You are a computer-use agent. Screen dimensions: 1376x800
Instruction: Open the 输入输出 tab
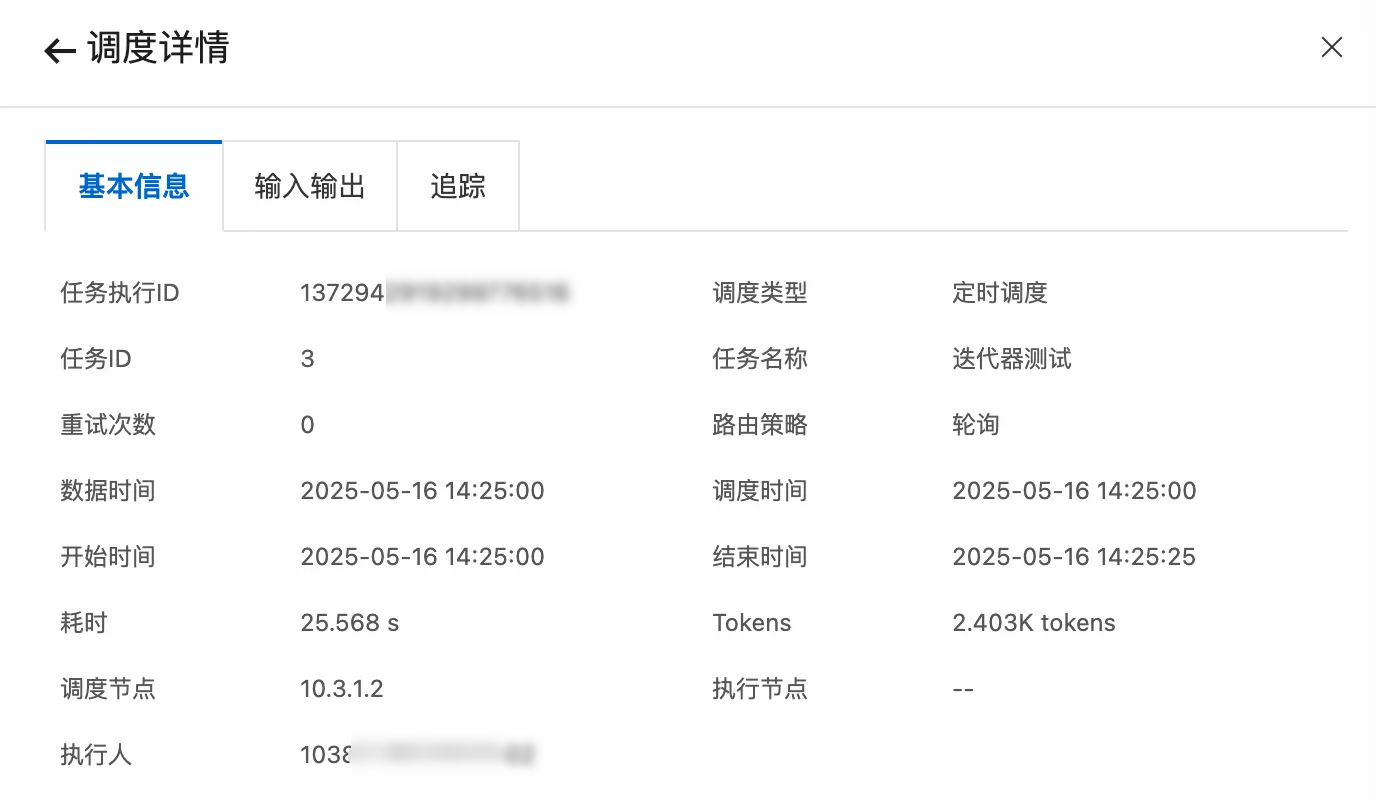310,186
